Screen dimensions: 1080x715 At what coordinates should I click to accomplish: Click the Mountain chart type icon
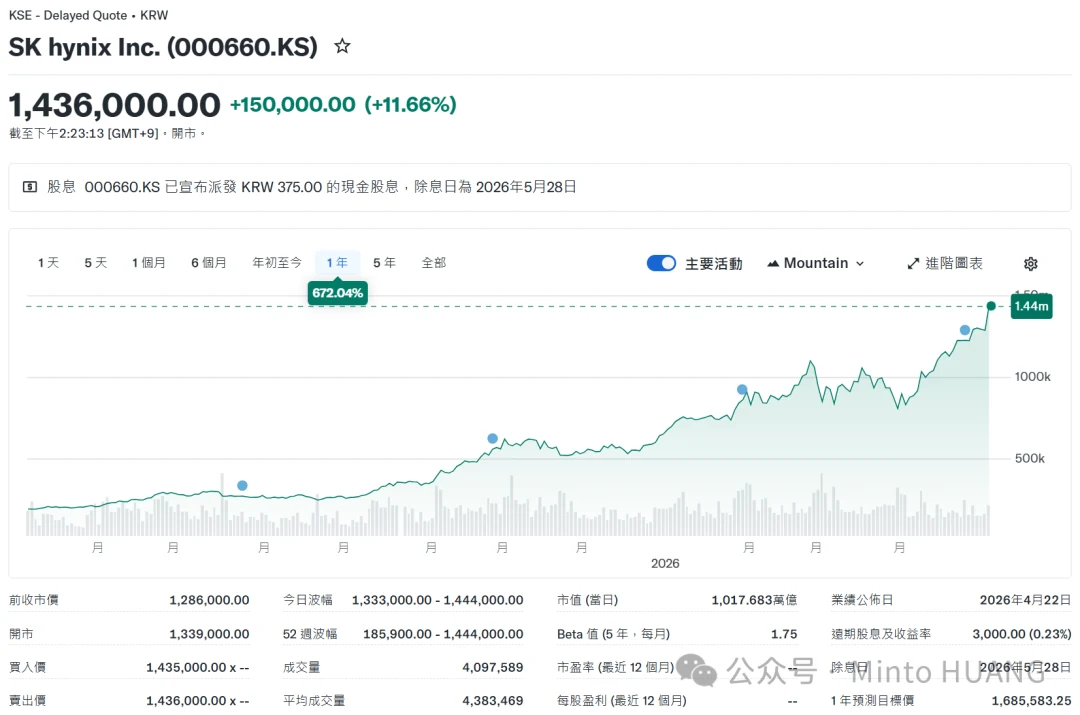tap(773, 263)
